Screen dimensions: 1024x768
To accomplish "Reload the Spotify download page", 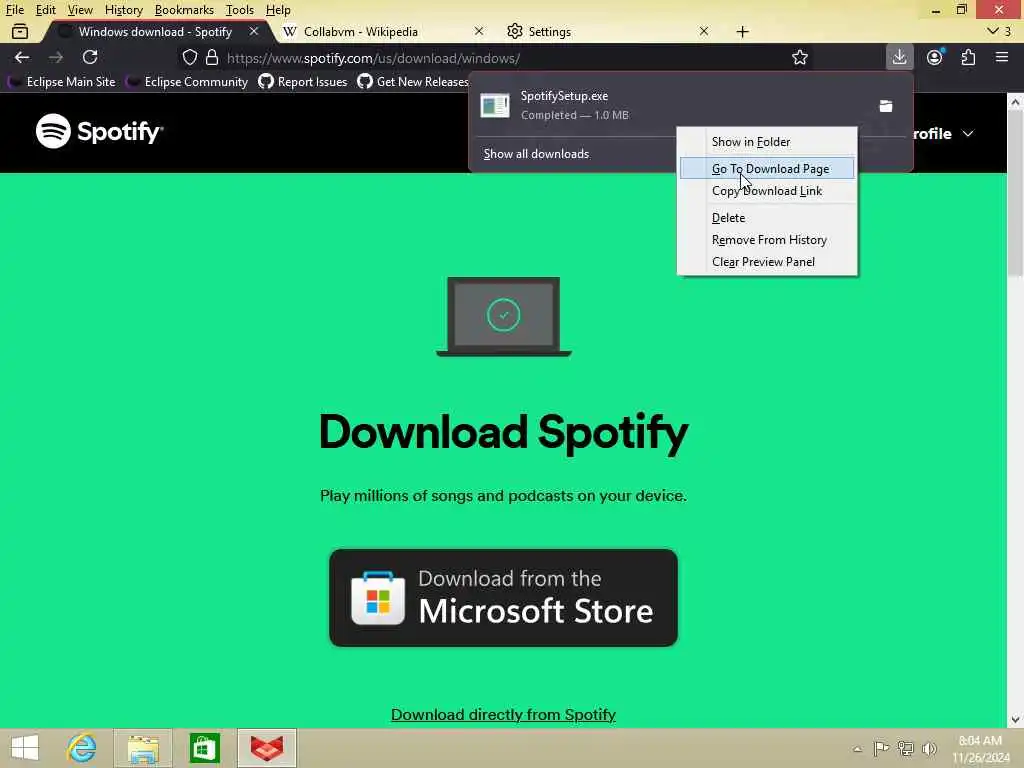I will coord(90,57).
